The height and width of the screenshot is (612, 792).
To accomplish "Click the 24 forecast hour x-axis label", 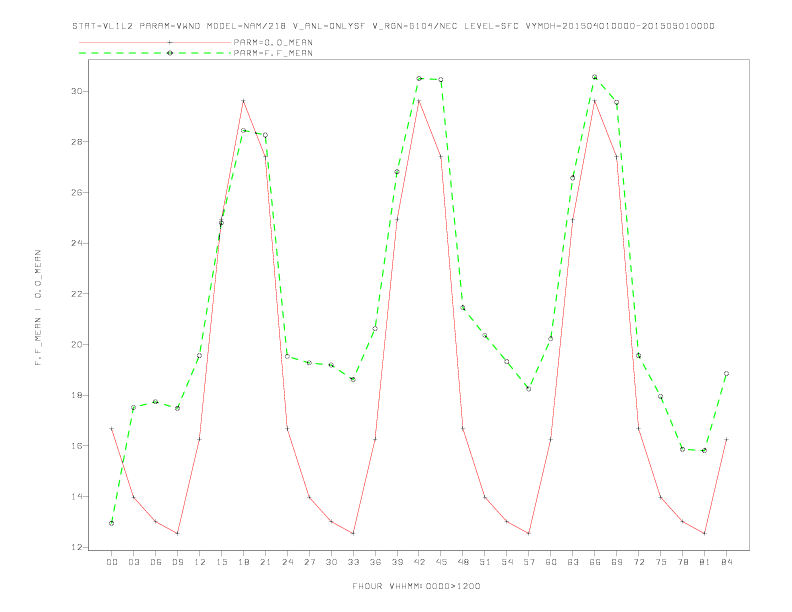I will pyautogui.click(x=287, y=562).
